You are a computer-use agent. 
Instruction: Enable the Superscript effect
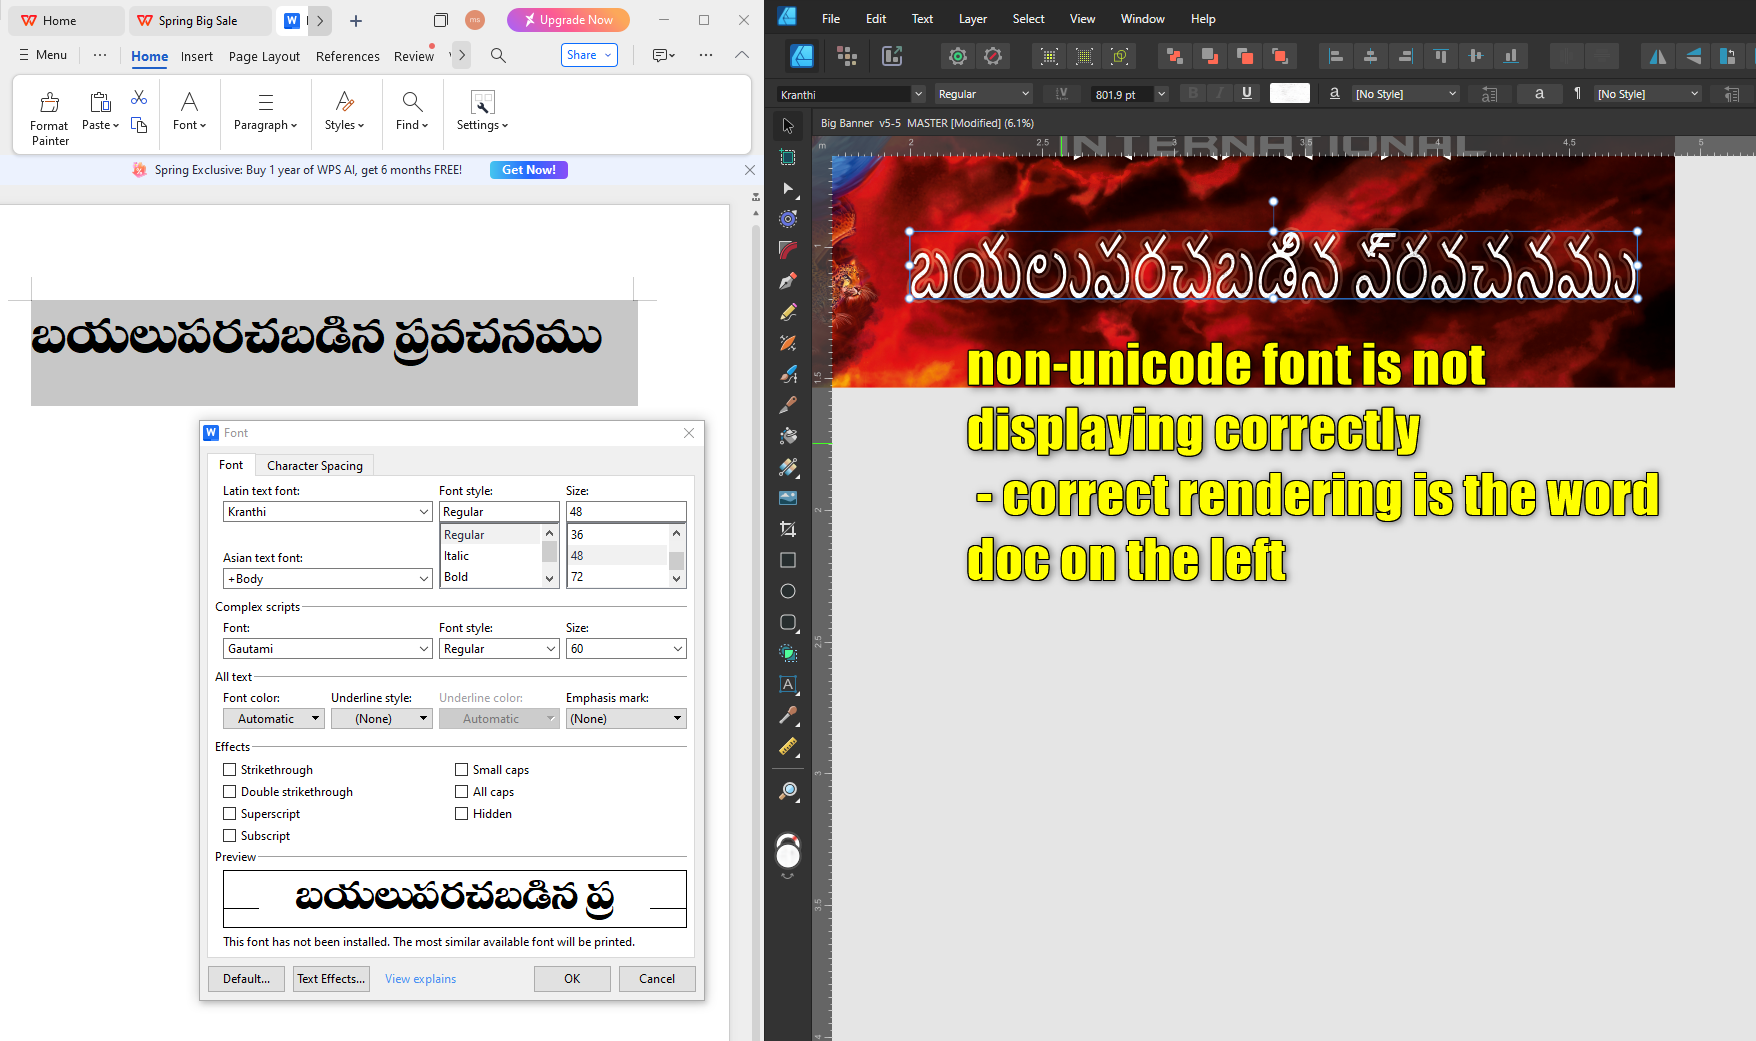[230, 813]
